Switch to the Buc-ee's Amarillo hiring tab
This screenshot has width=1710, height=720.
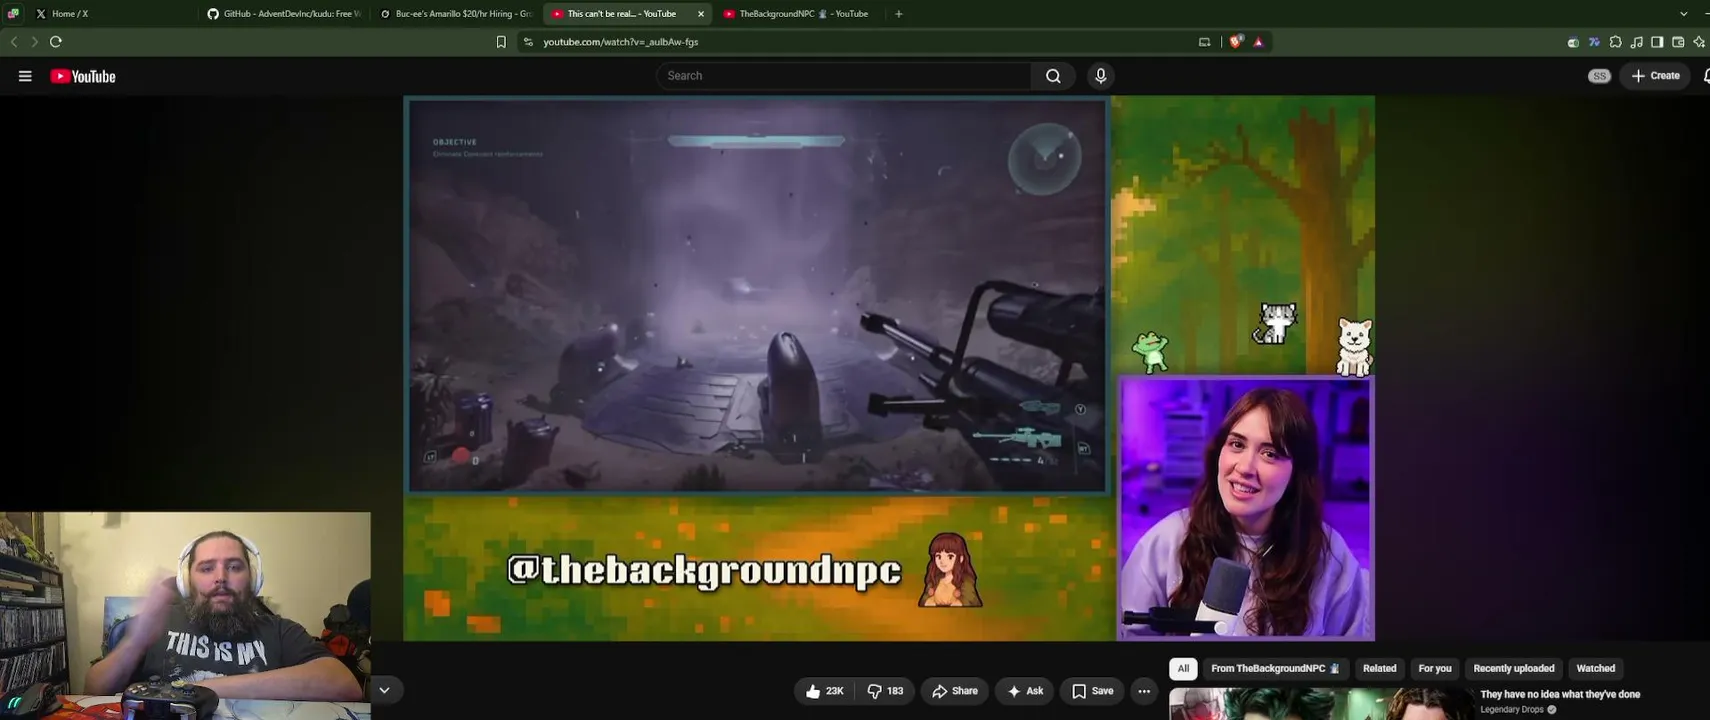(x=457, y=14)
